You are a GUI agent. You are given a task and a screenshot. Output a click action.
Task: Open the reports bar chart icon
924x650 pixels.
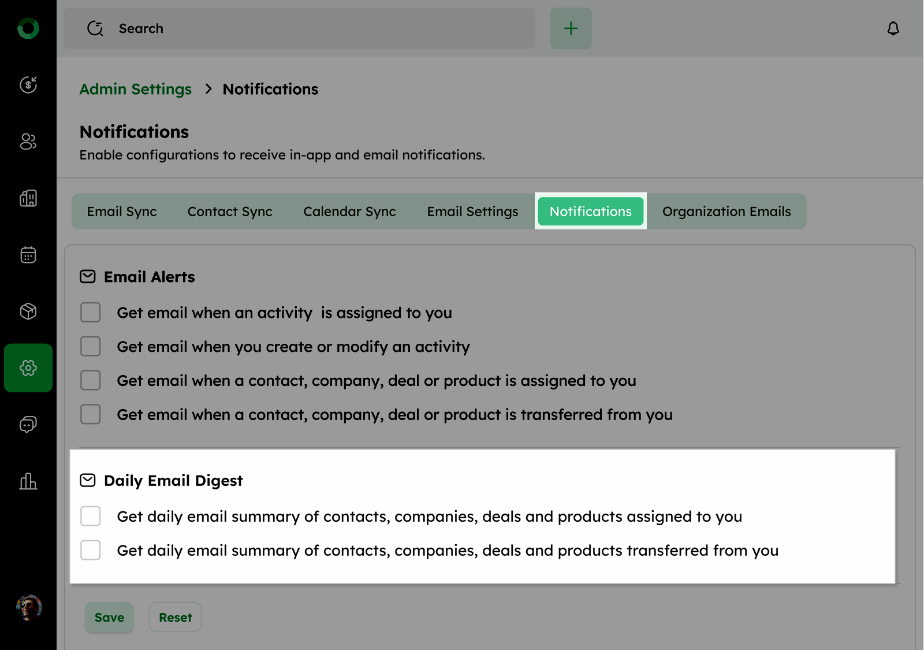click(28, 481)
